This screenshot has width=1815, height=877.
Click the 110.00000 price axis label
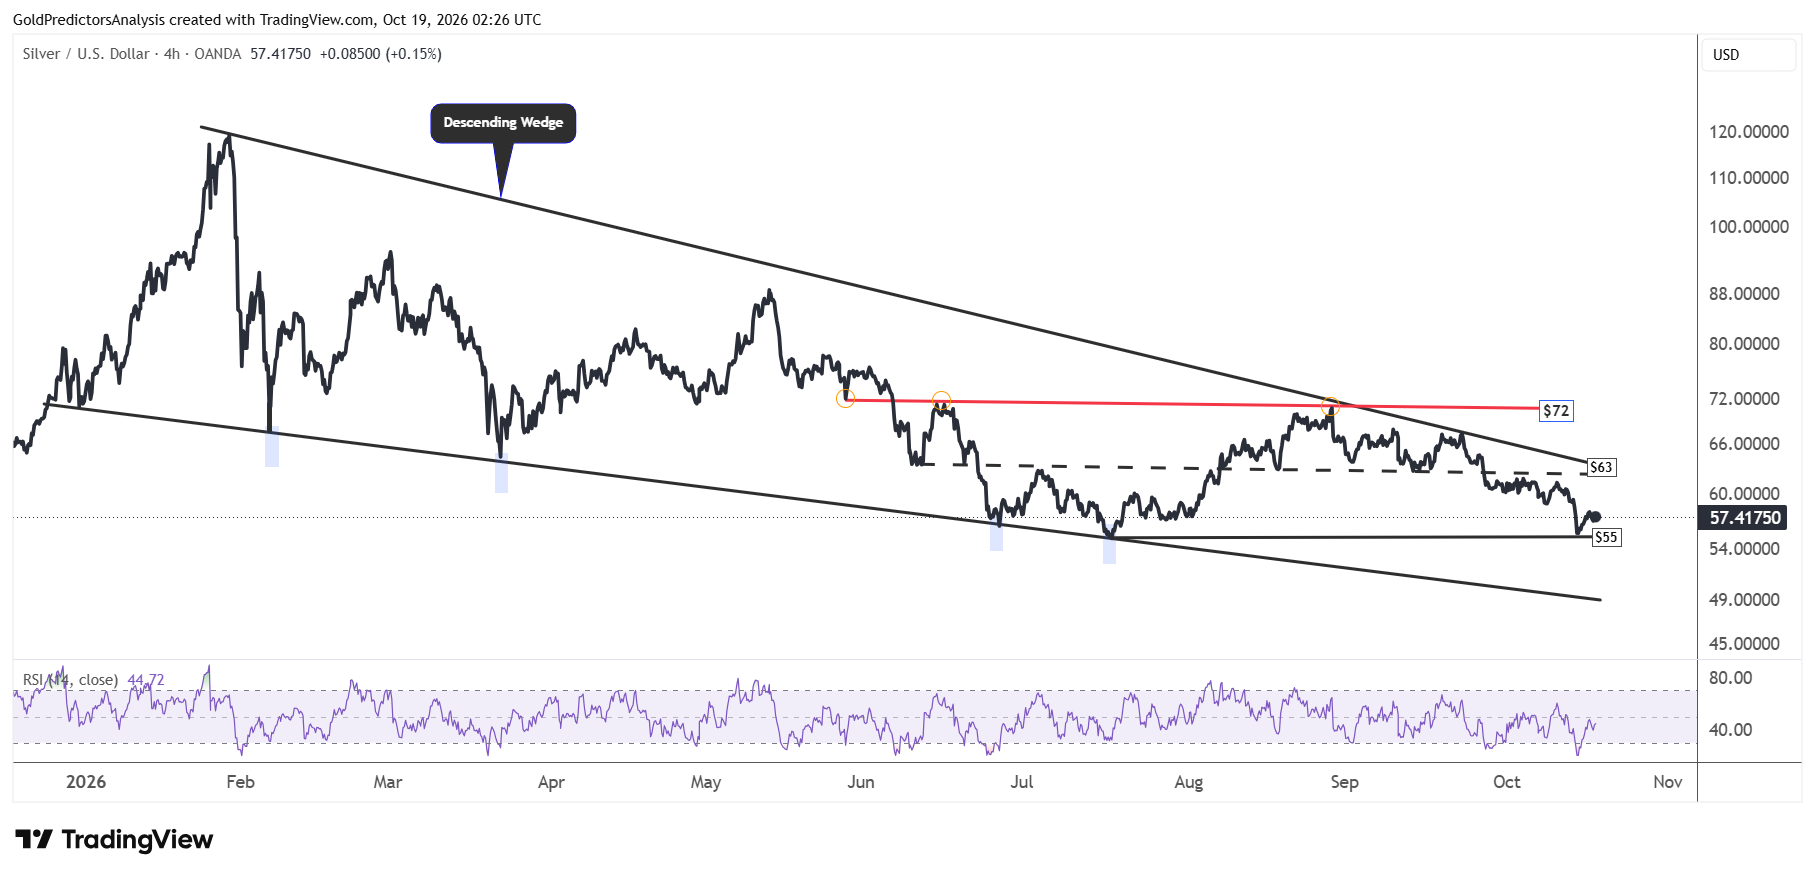click(1749, 178)
